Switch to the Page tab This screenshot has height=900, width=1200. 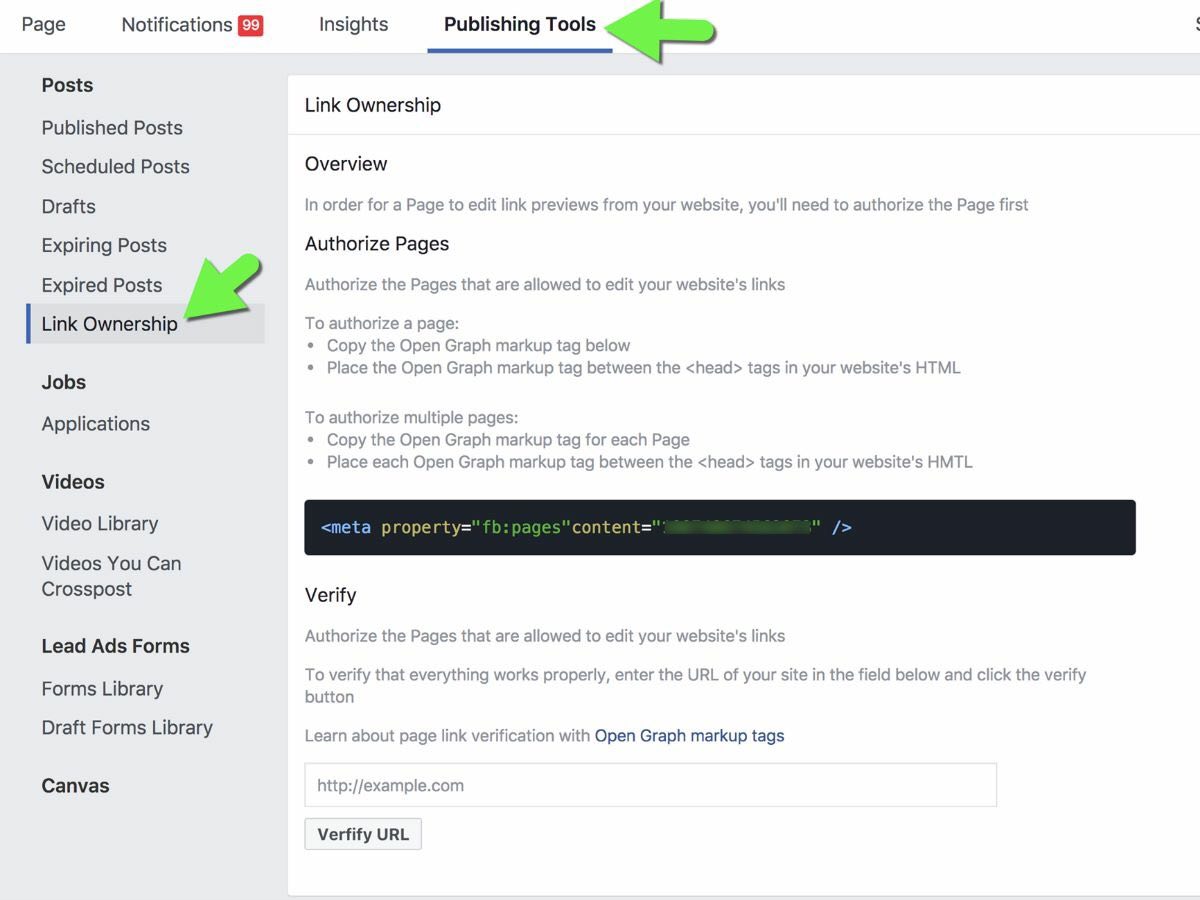coord(44,25)
